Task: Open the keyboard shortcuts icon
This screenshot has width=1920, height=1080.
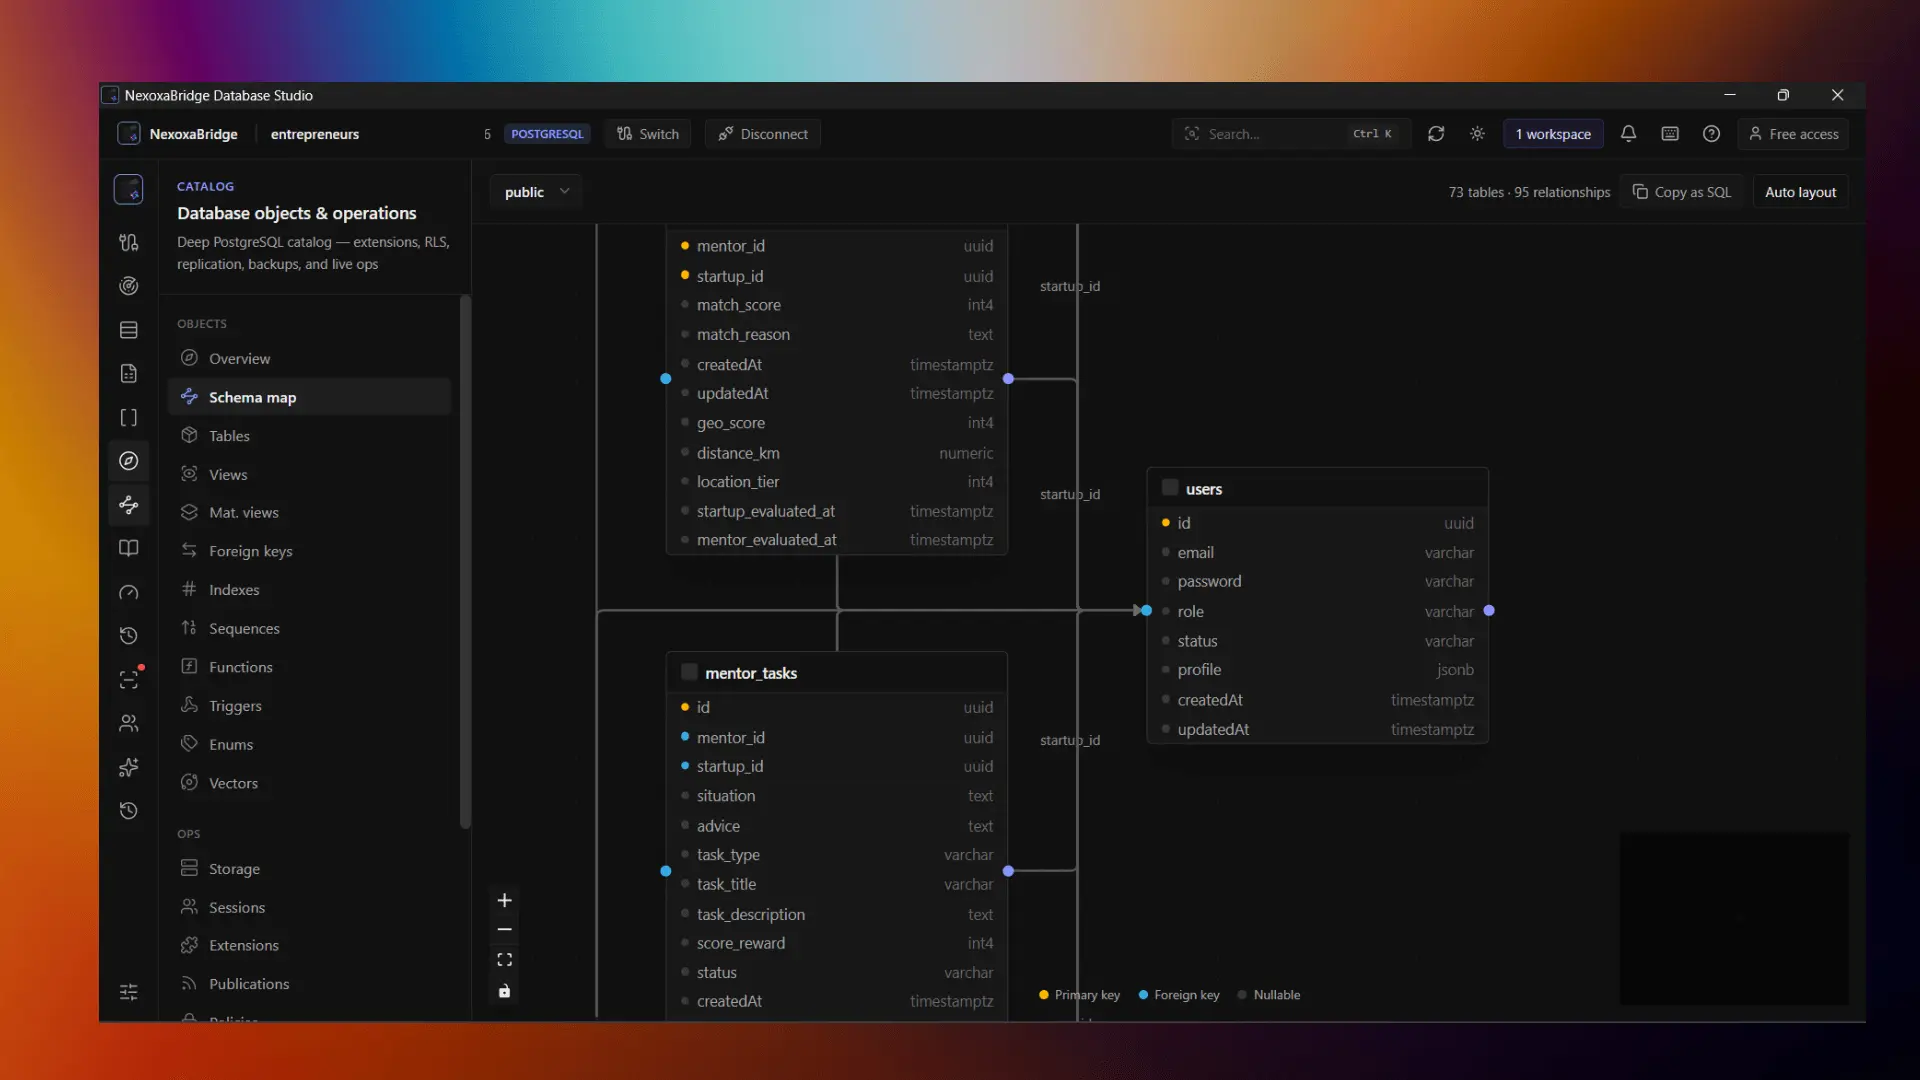Action: point(1670,134)
